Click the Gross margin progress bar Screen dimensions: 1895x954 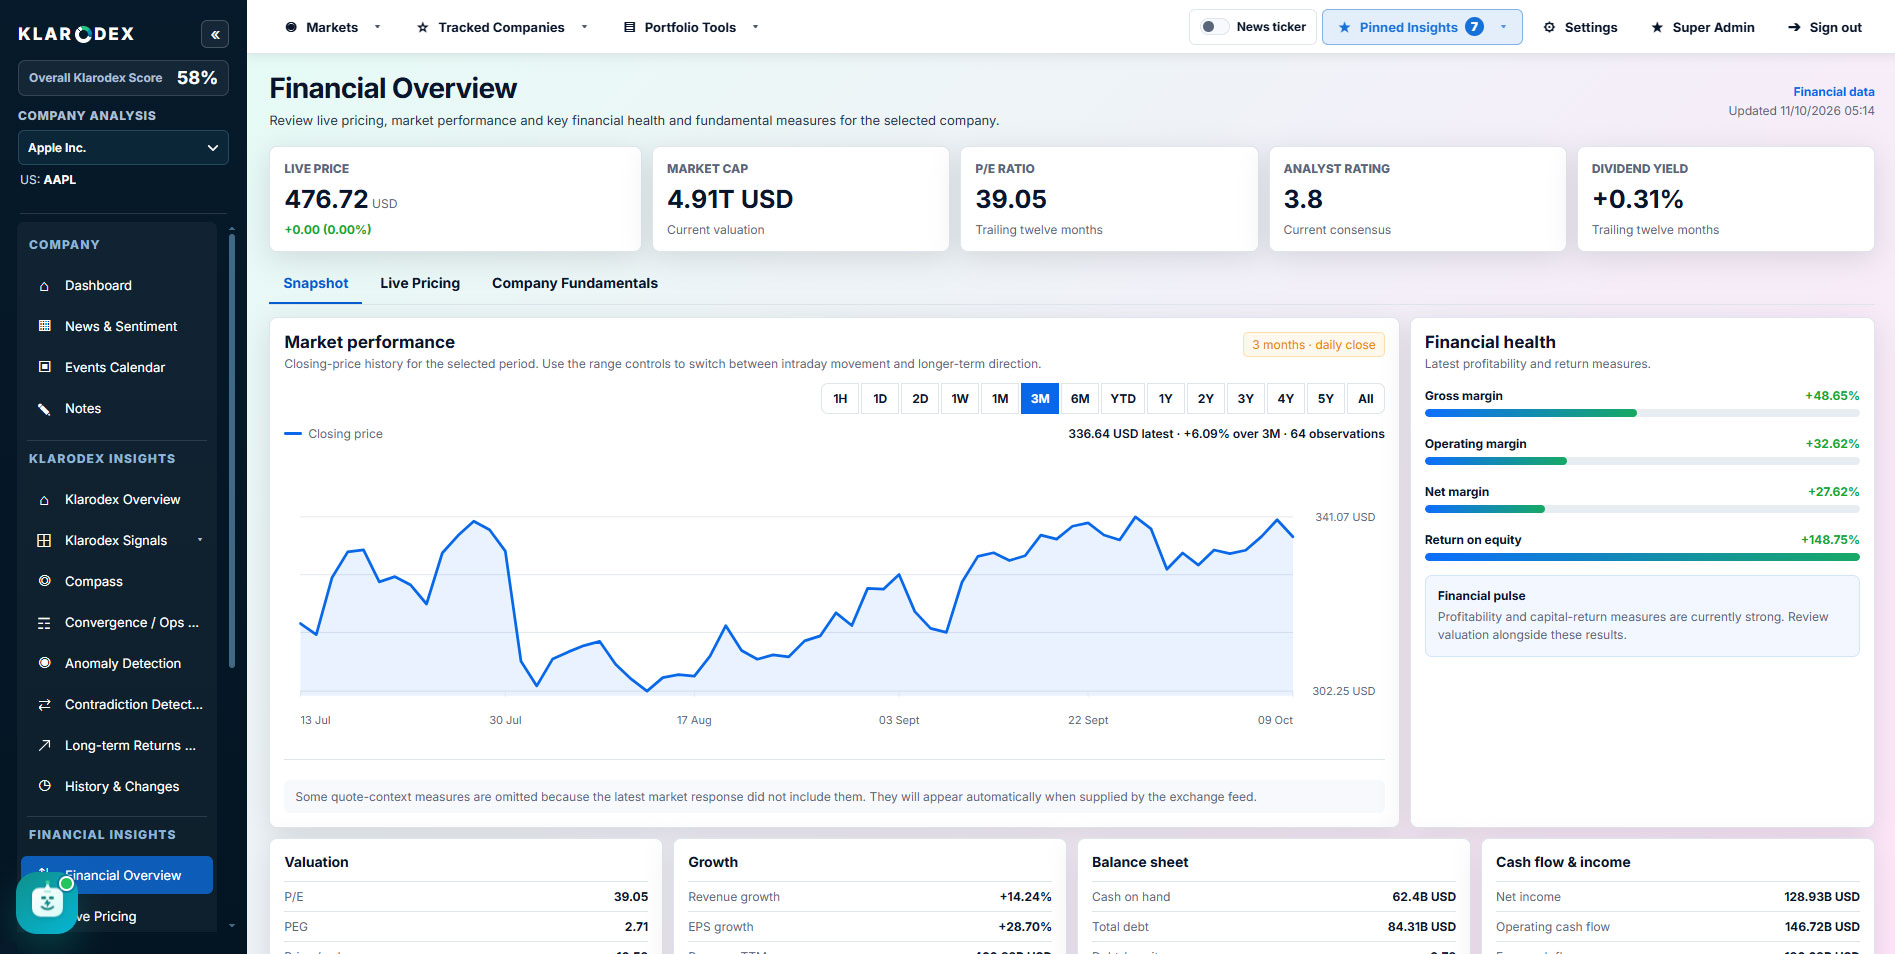tap(1642, 413)
